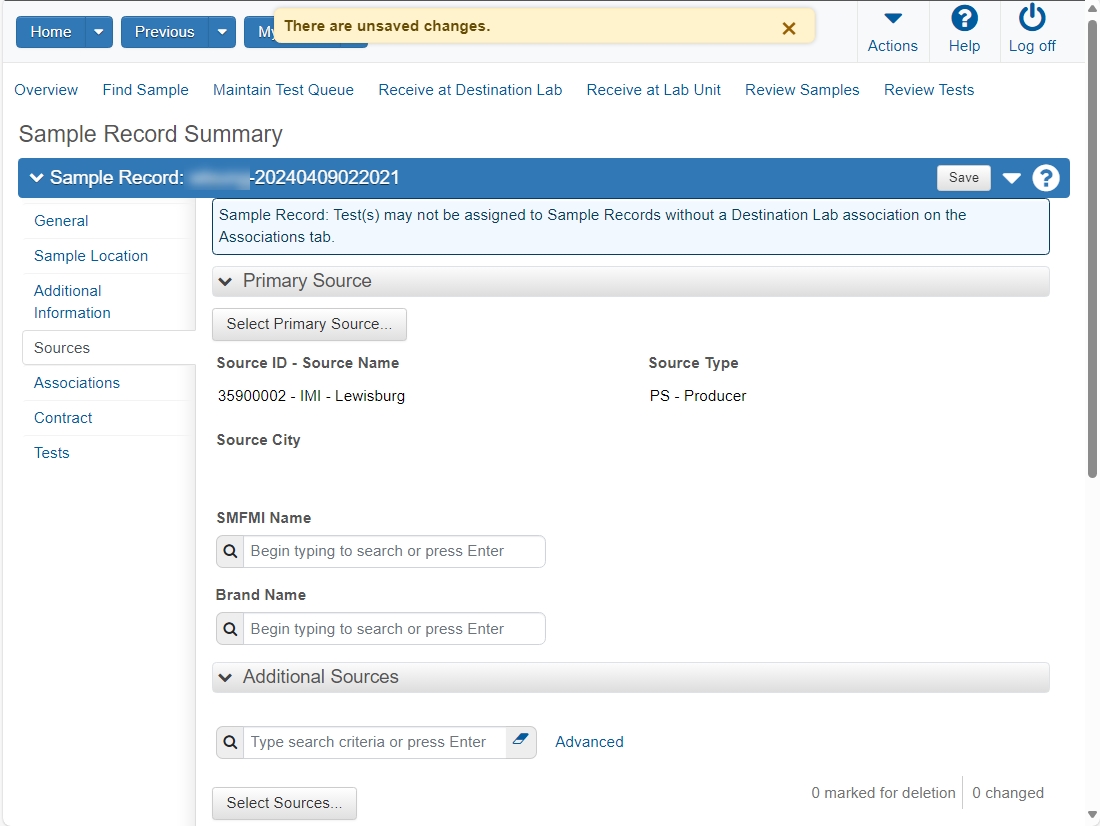Click the '0 marked for deletion' status text
The image size is (1100, 826).
[x=883, y=793]
